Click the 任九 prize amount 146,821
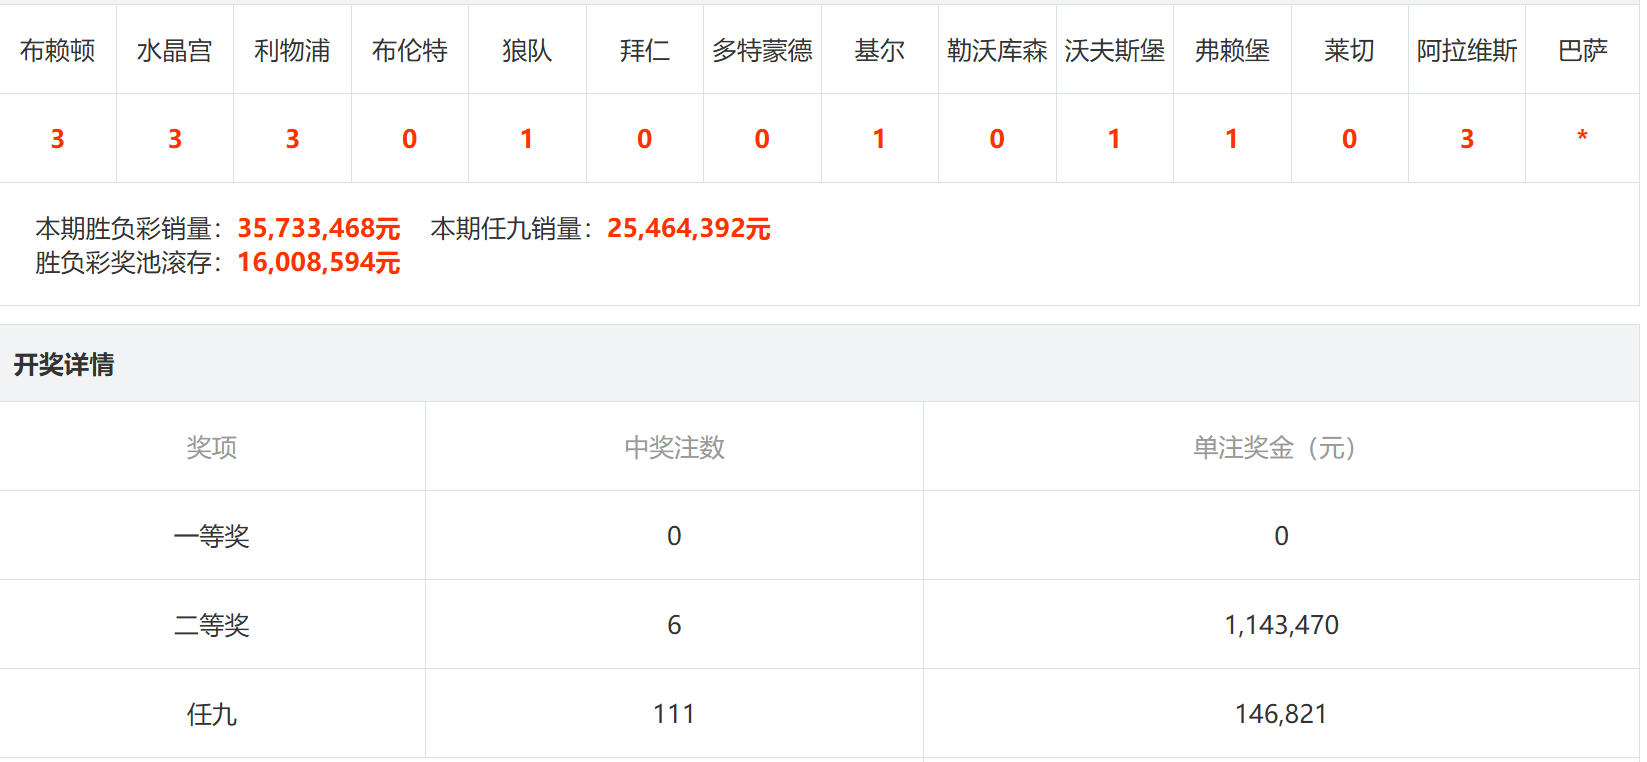 pyautogui.click(x=1281, y=714)
